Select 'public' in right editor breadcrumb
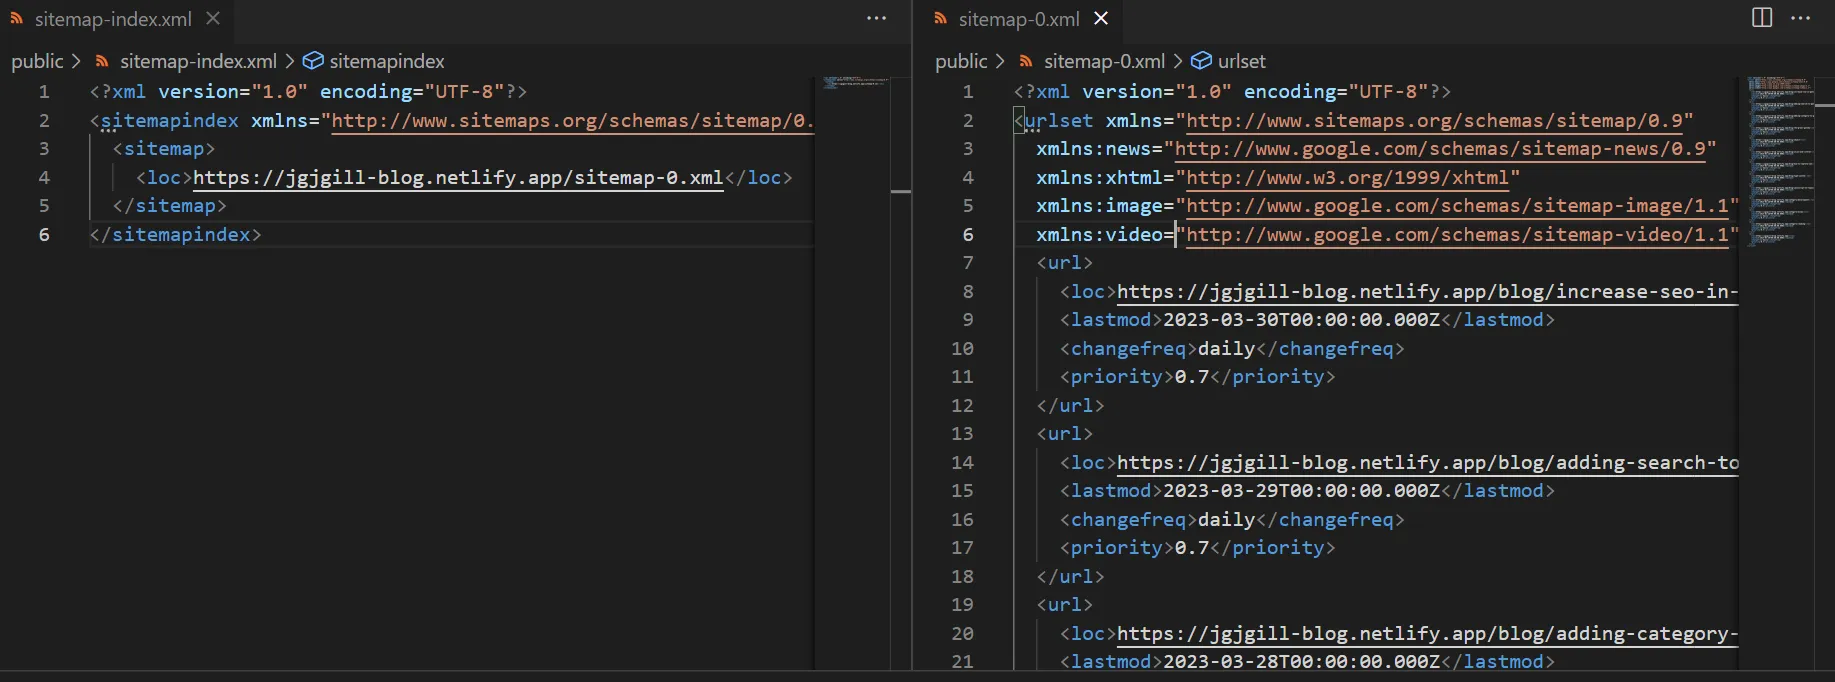Screen dimensions: 1835x682 coord(961,61)
